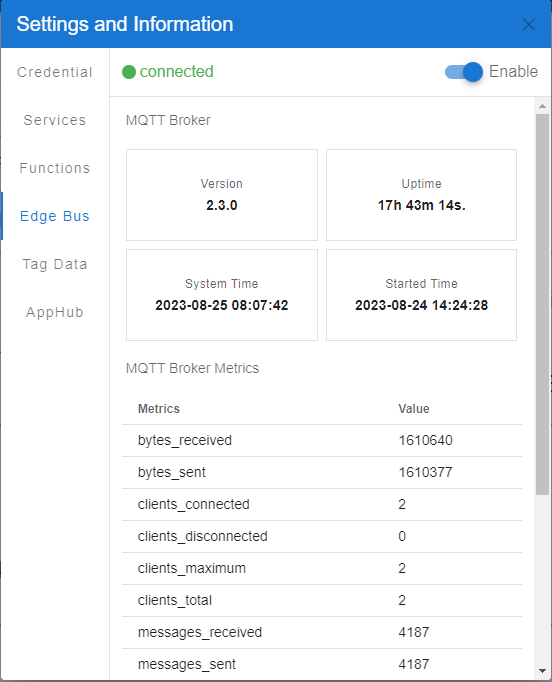Select the messages_sent metric
552x682 pixels.
(322, 664)
